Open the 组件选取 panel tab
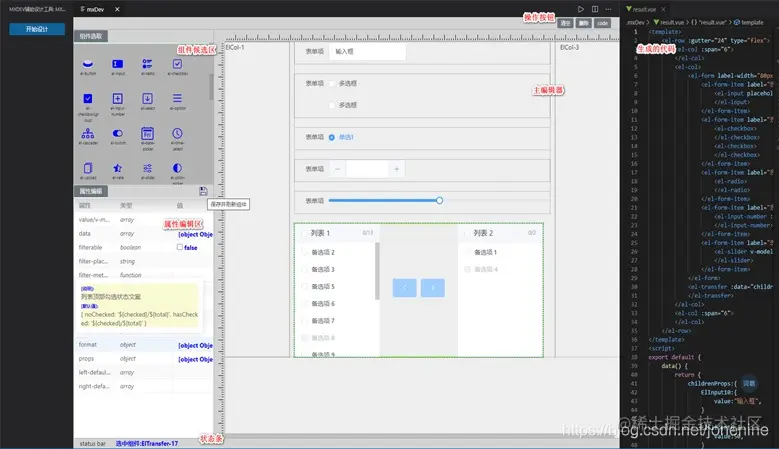This screenshot has width=779, height=449. 91,36
